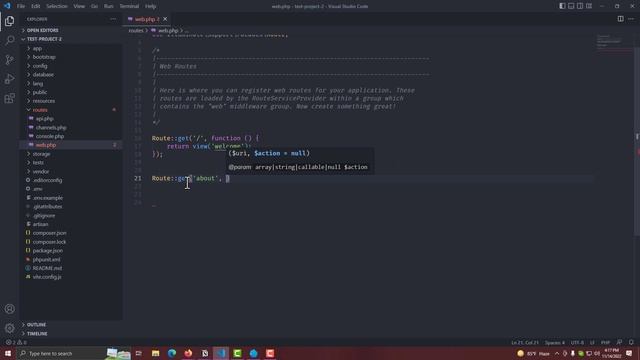Open Task View on the taskbar
Image resolution: width=640 pixels, height=360 pixels.
click(x=139, y=353)
